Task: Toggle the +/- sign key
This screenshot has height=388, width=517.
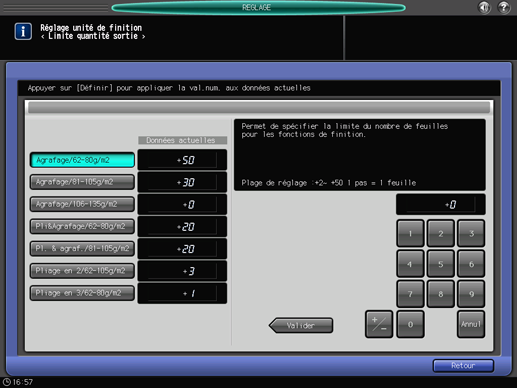Action: tap(379, 324)
